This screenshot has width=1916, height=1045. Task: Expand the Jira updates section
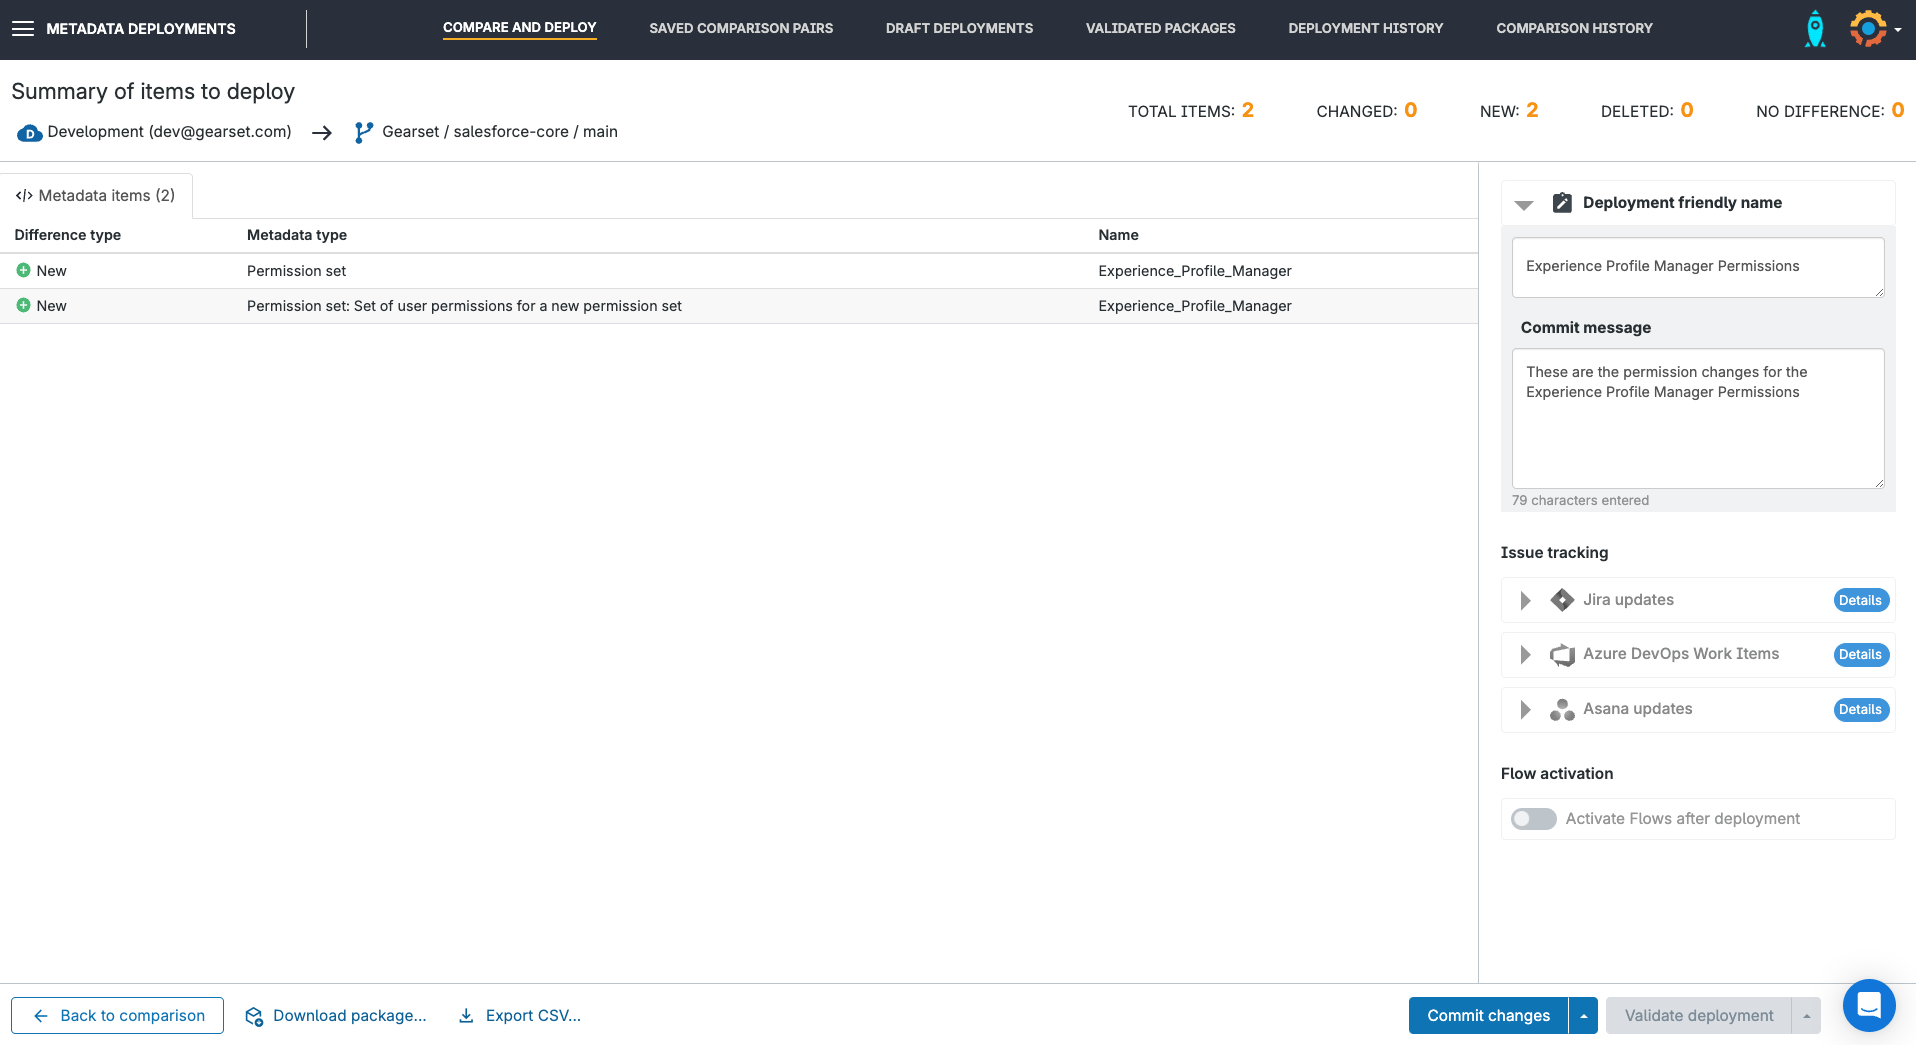point(1525,600)
